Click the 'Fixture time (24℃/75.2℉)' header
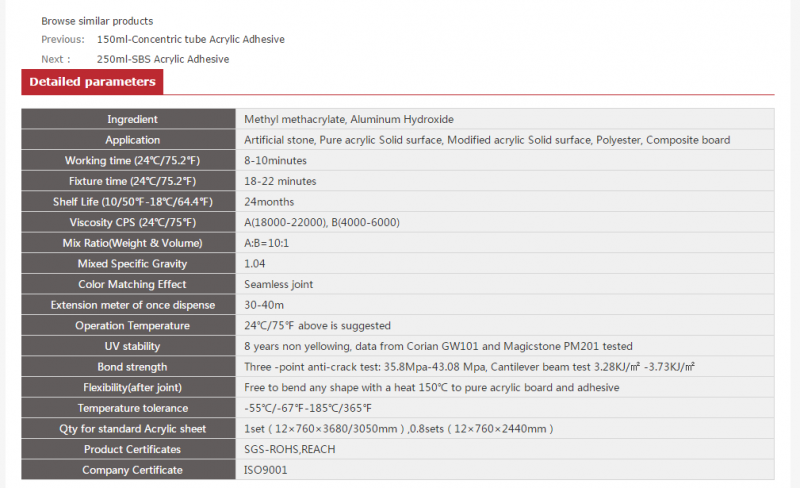This screenshot has height=488, width=800. 128,181
